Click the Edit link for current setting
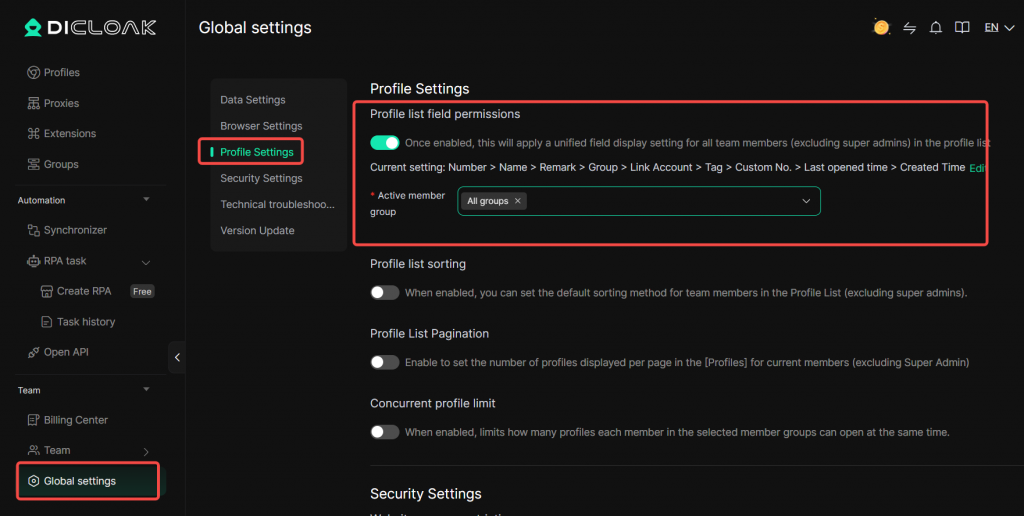Image resolution: width=1024 pixels, height=516 pixels. [x=977, y=168]
